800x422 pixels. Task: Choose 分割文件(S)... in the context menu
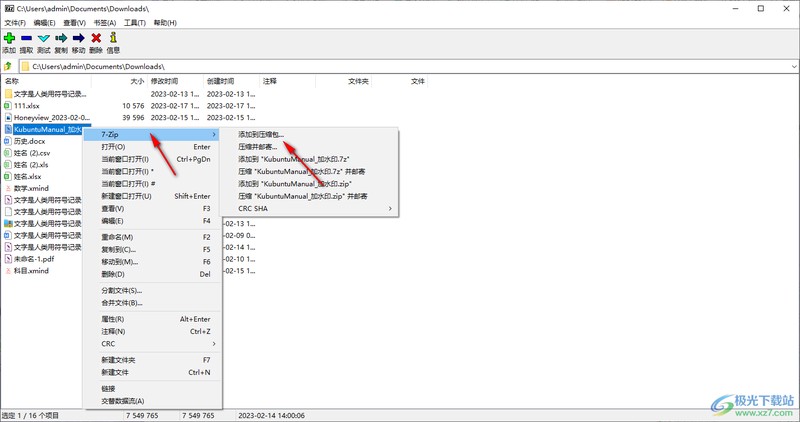tap(153, 290)
